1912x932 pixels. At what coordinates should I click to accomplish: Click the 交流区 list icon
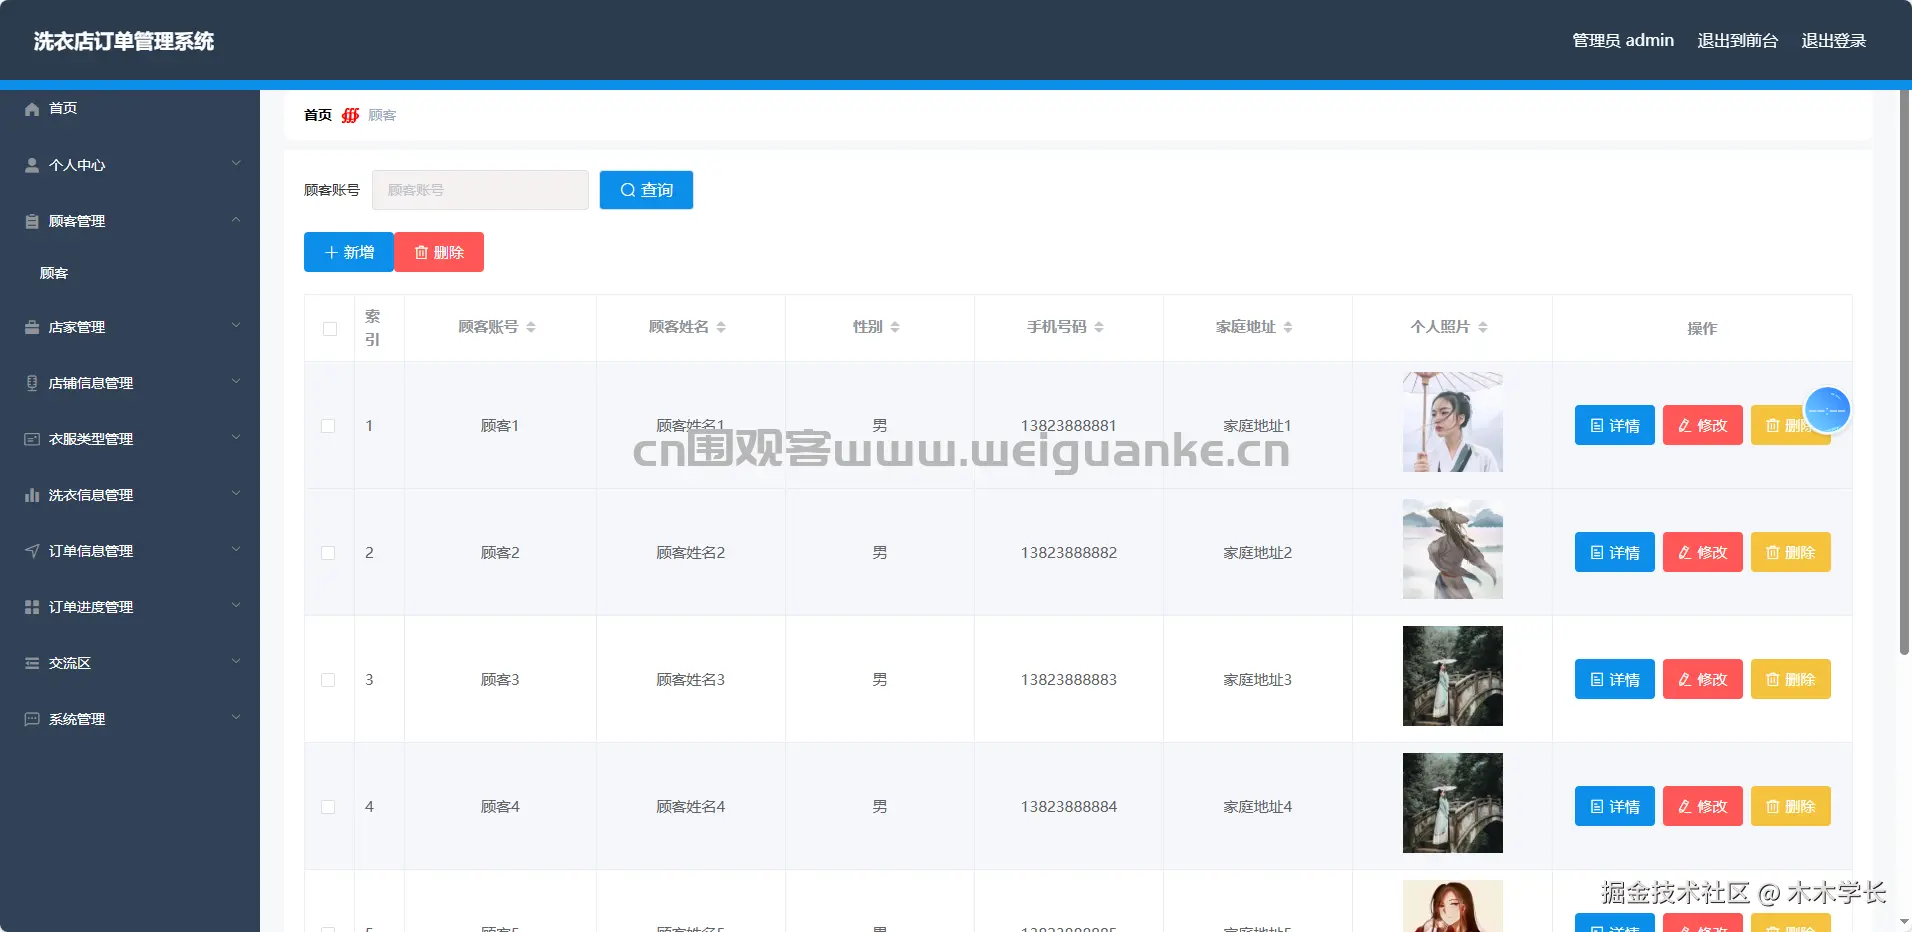(32, 663)
